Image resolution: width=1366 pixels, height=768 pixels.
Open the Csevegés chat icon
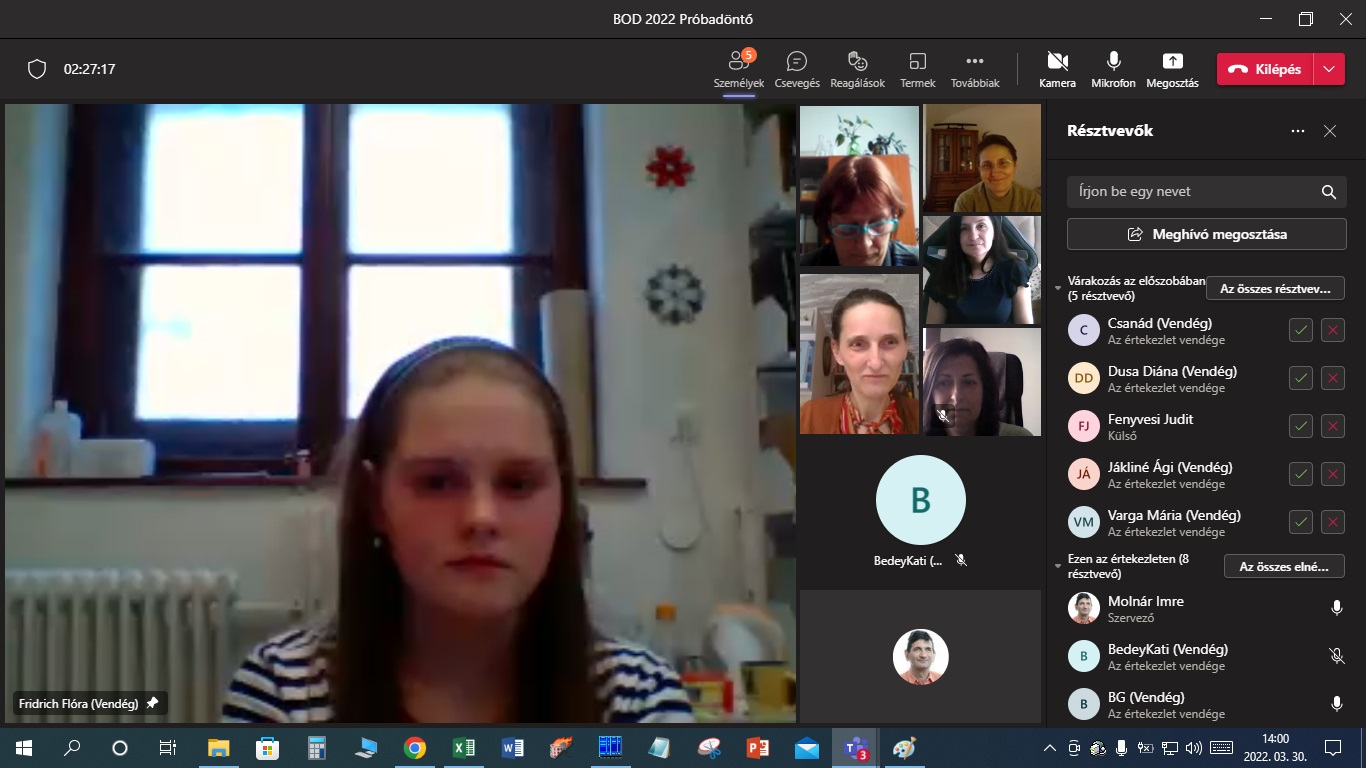[x=797, y=69]
